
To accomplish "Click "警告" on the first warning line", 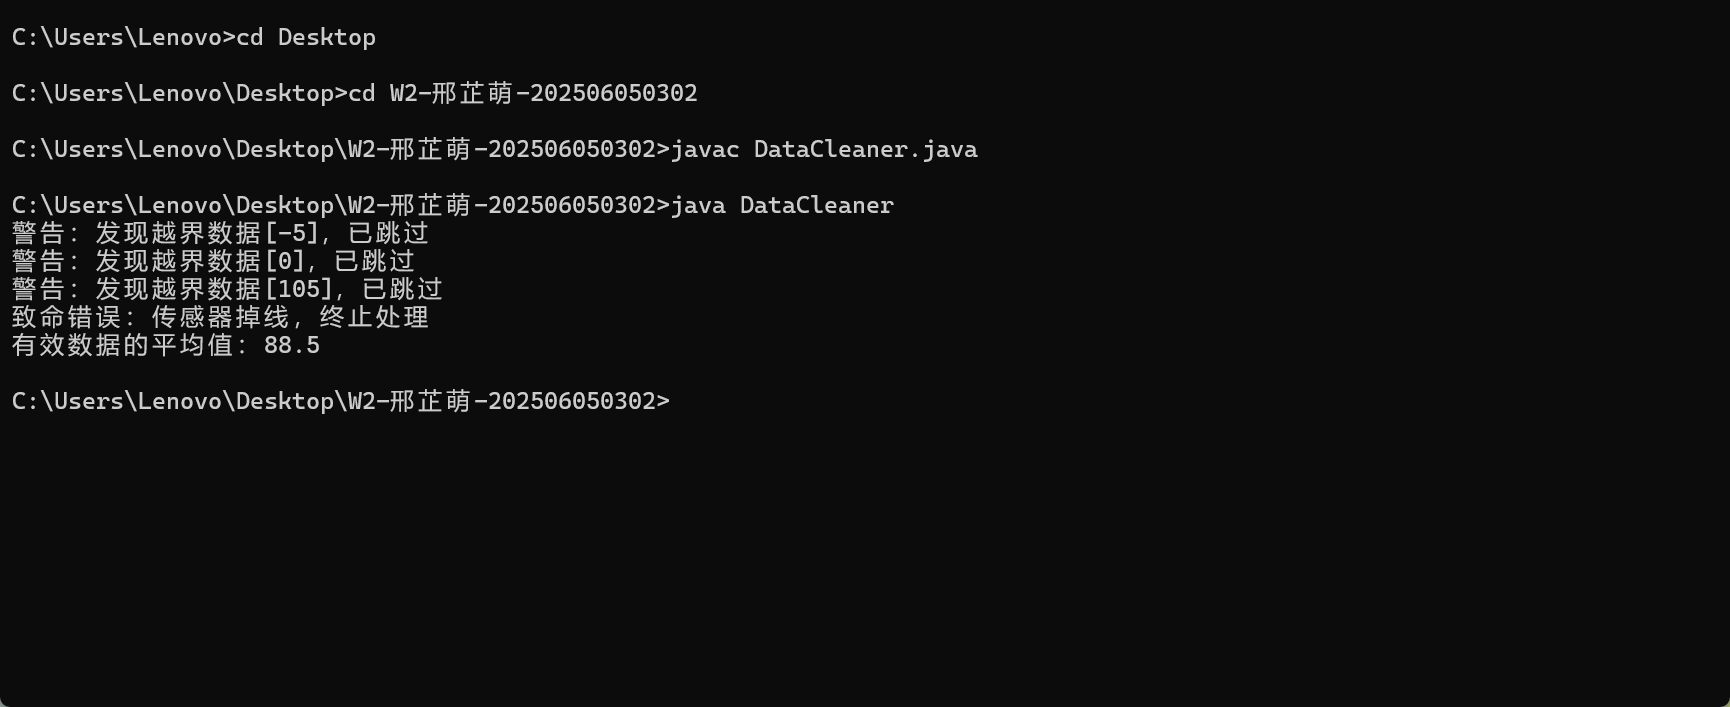I will pyautogui.click(x=38, y=234).
